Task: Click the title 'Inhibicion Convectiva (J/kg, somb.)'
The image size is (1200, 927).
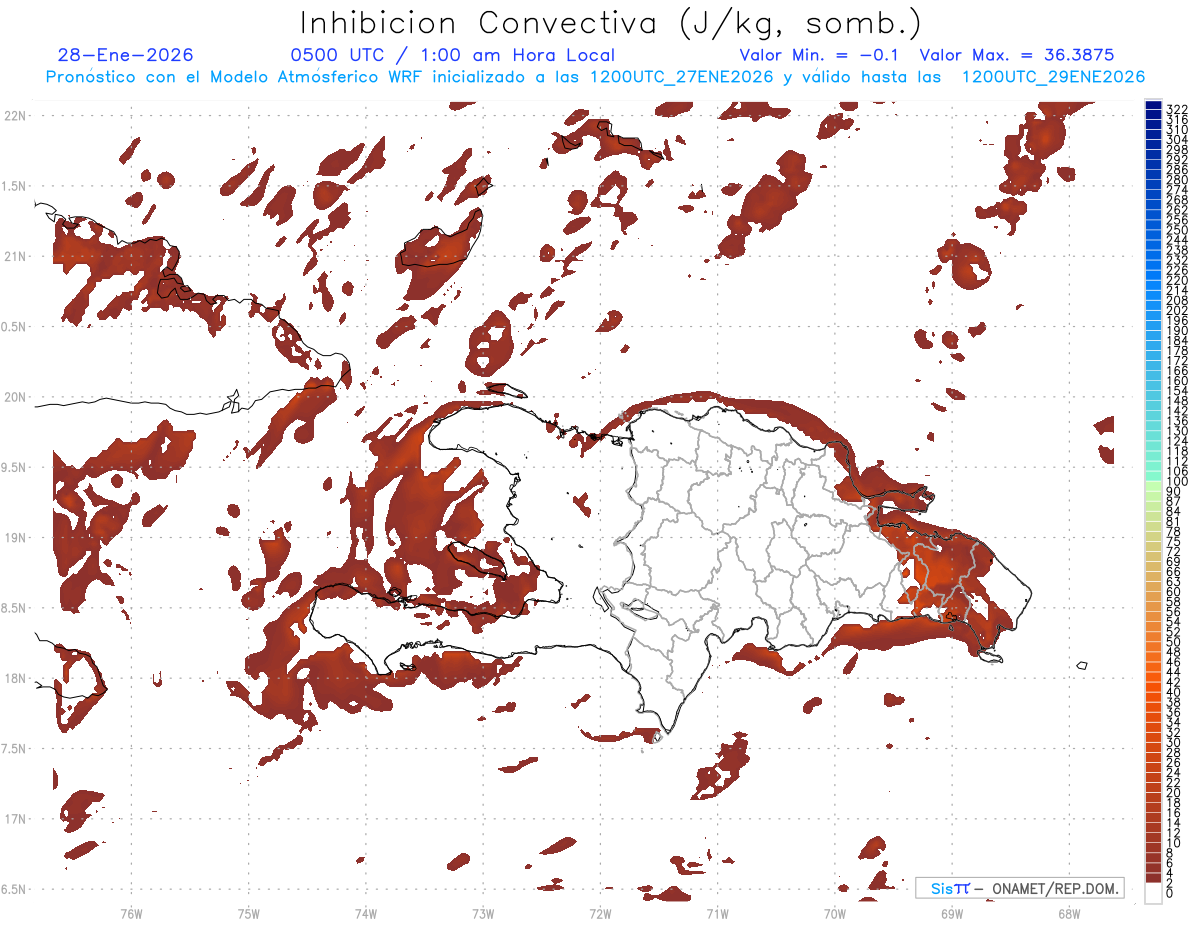Action: coord(610,23)
